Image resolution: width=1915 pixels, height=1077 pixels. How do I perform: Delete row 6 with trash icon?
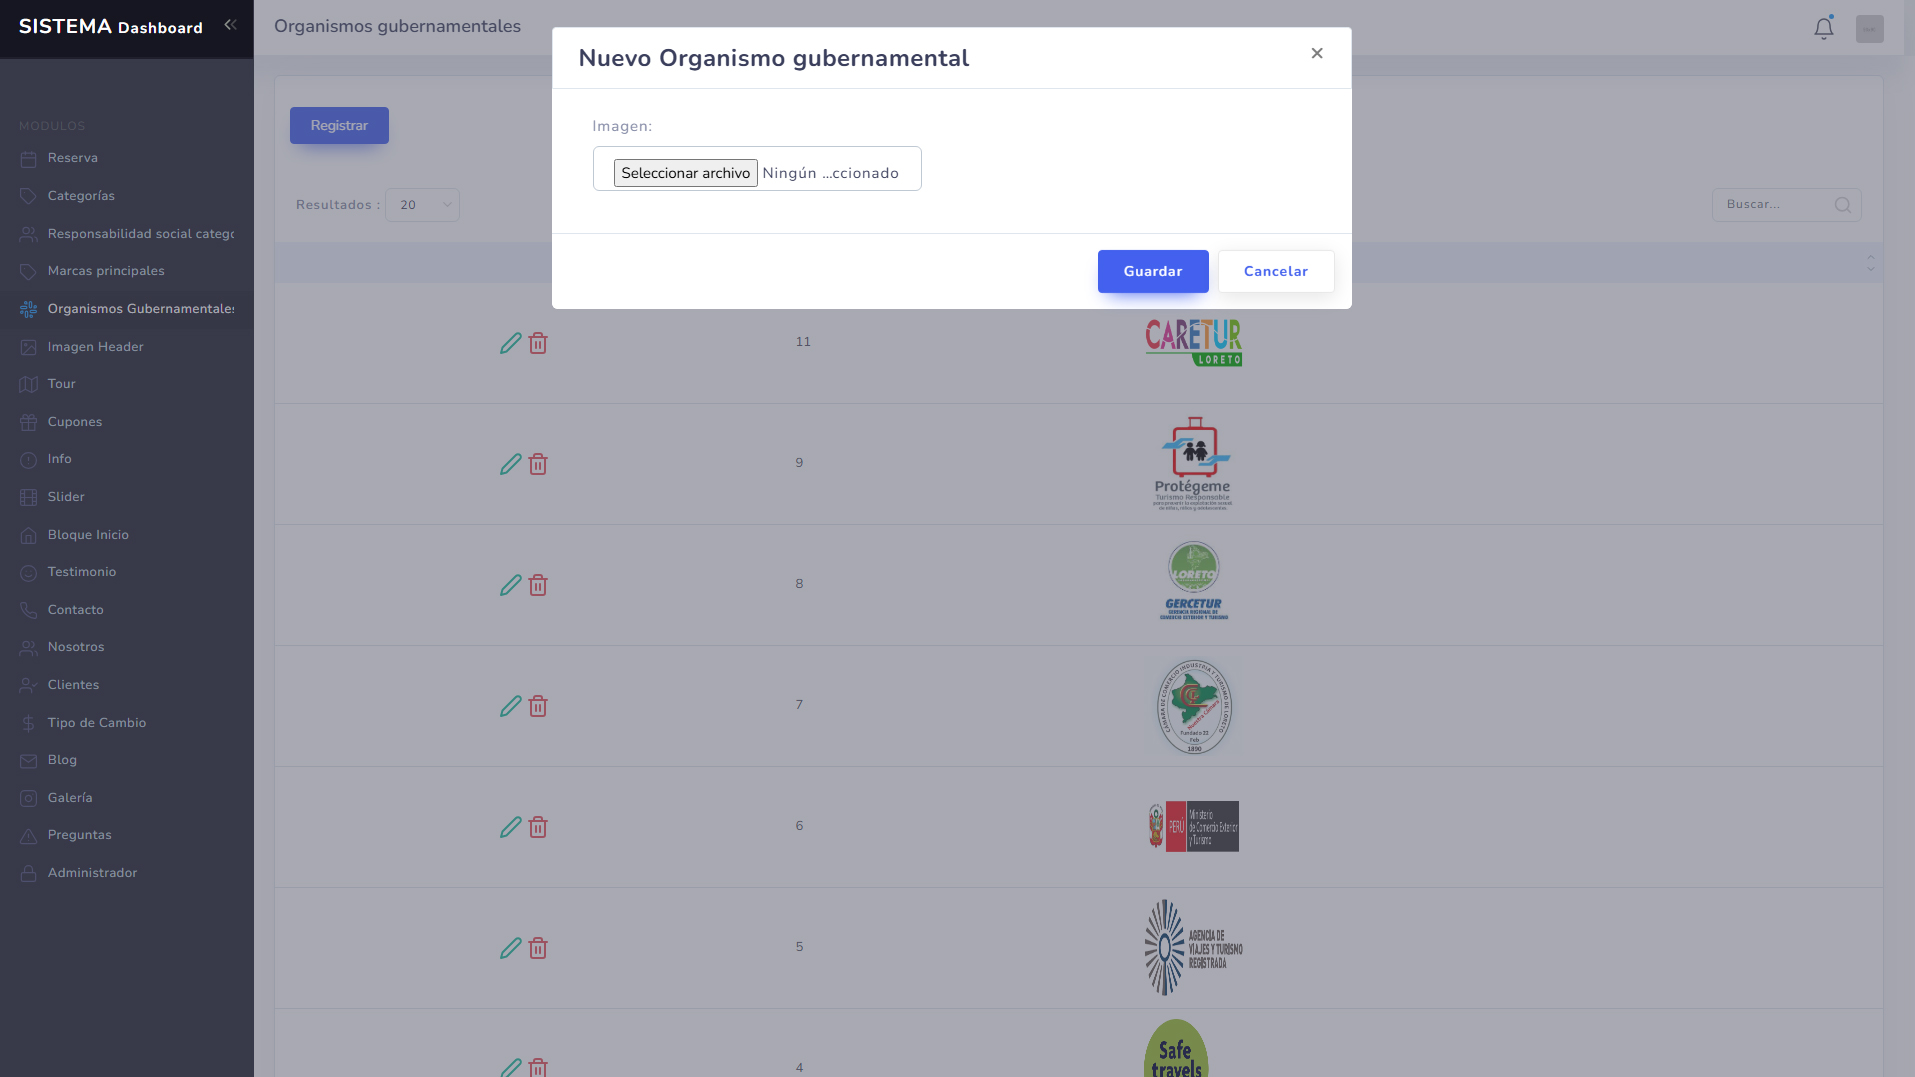point(538,827)
